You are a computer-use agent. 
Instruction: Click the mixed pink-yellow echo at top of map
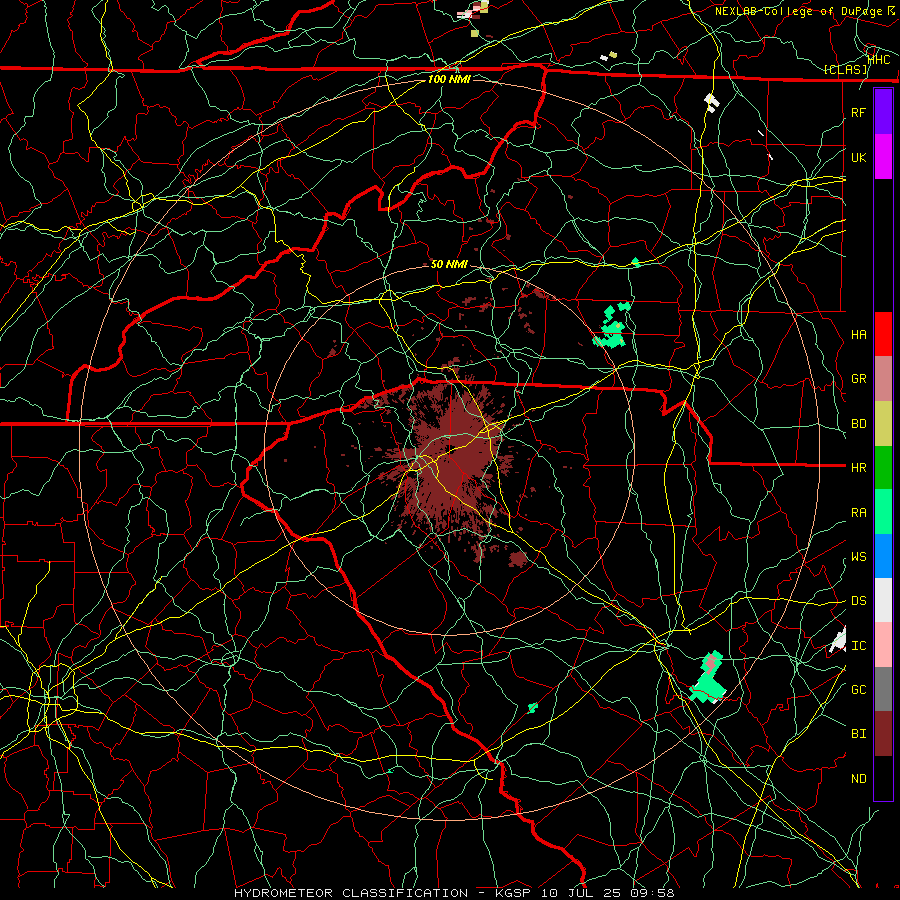tap(474, 10)
